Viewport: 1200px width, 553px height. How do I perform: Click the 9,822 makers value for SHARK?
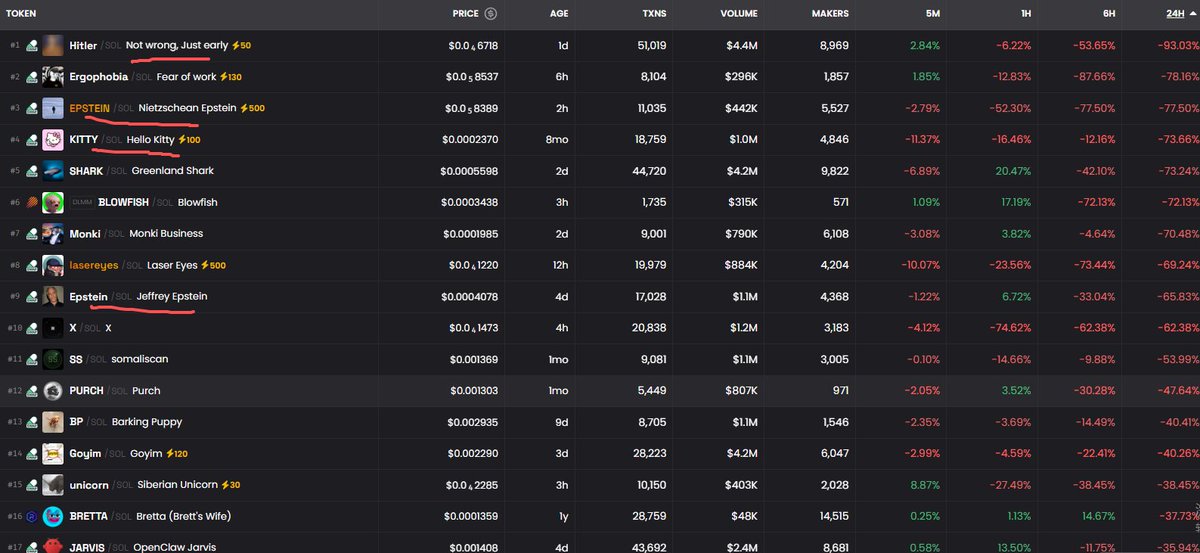click(833, 171)
